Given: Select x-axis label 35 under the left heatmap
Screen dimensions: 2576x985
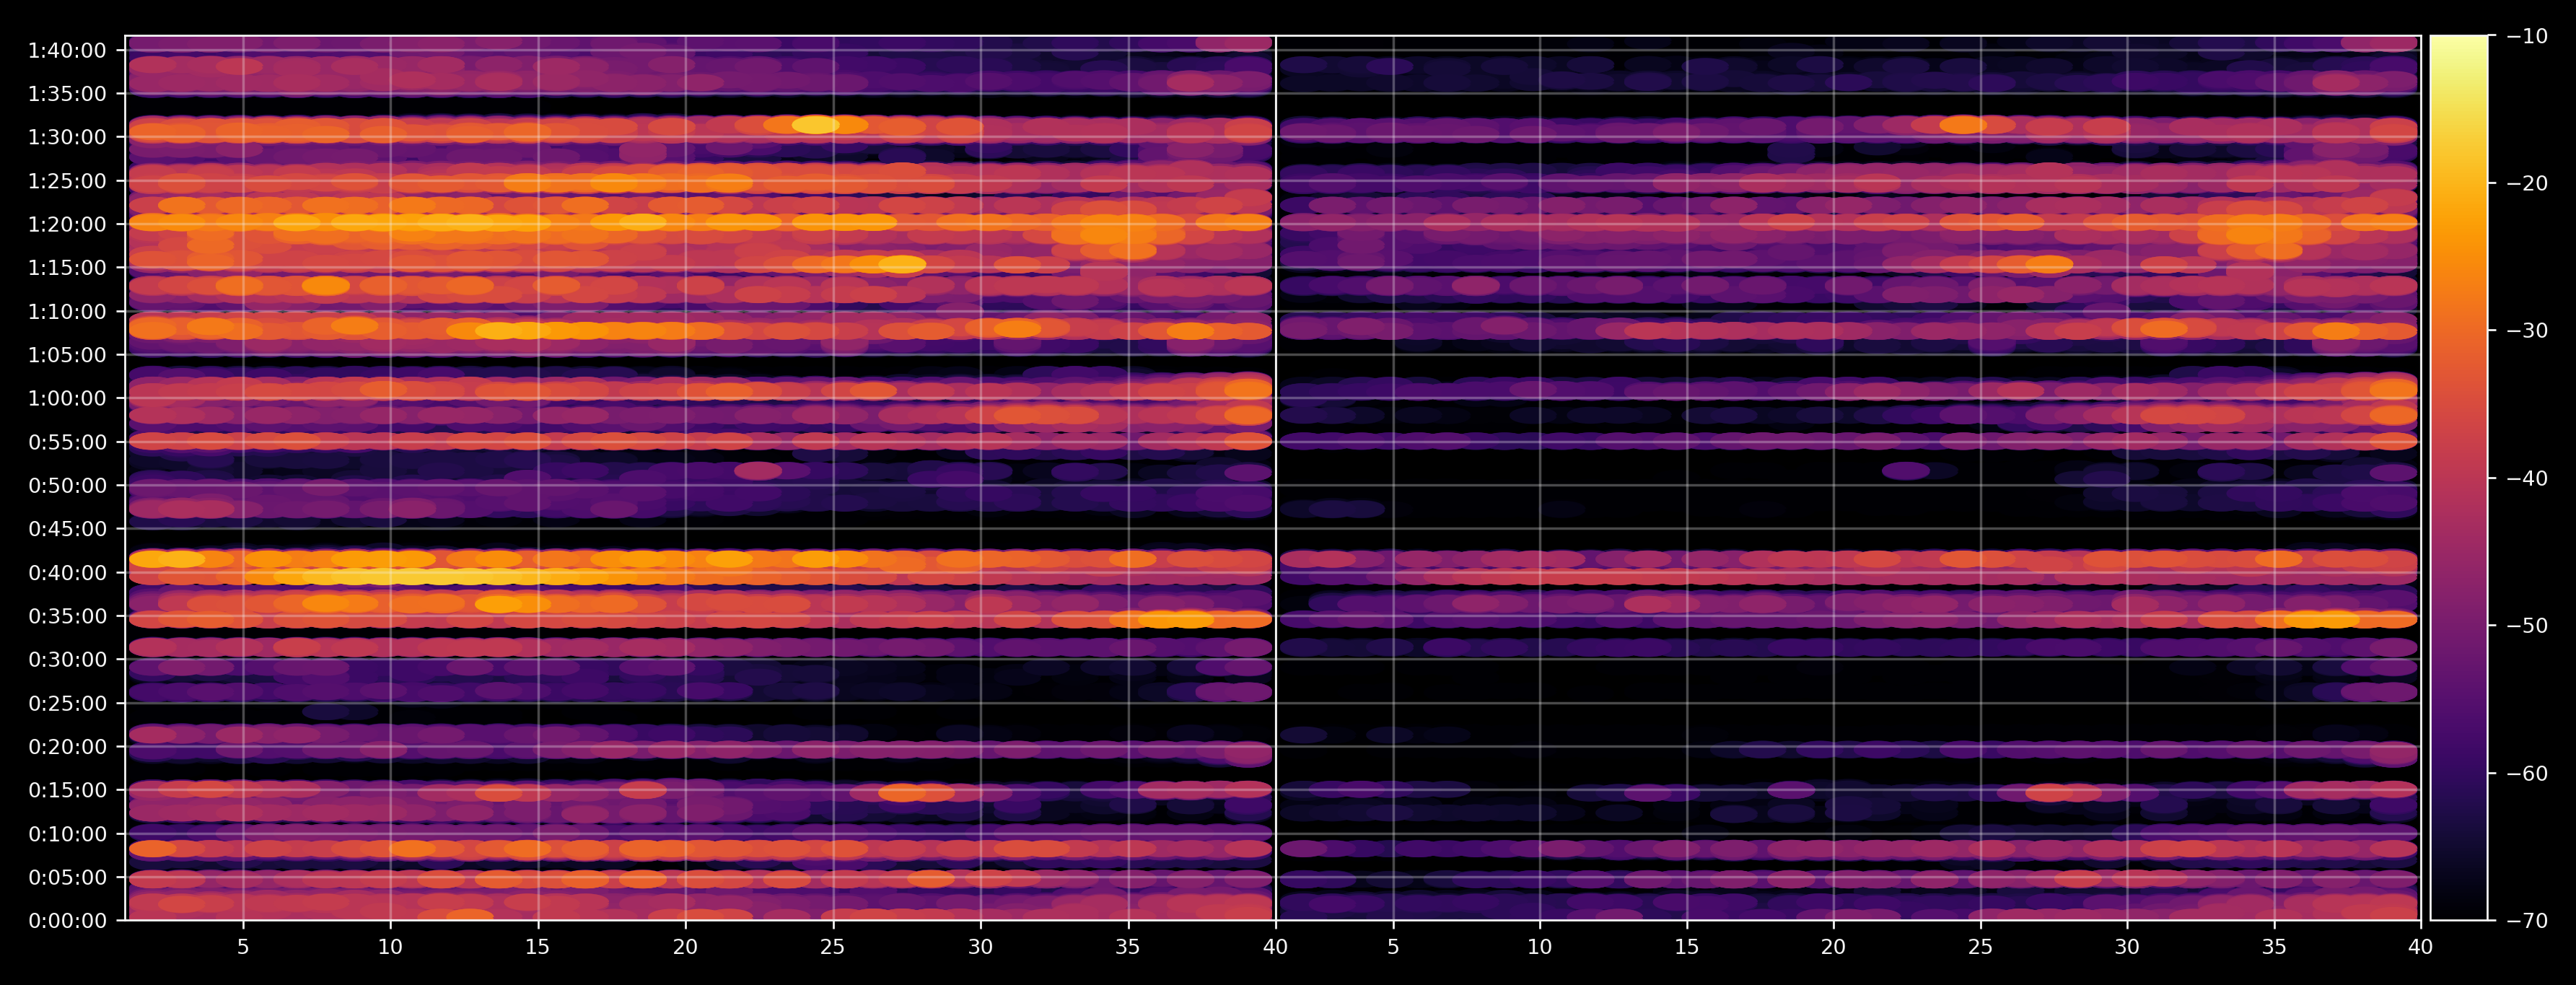Looking at the screenshot, I should tap(1128, 948).
